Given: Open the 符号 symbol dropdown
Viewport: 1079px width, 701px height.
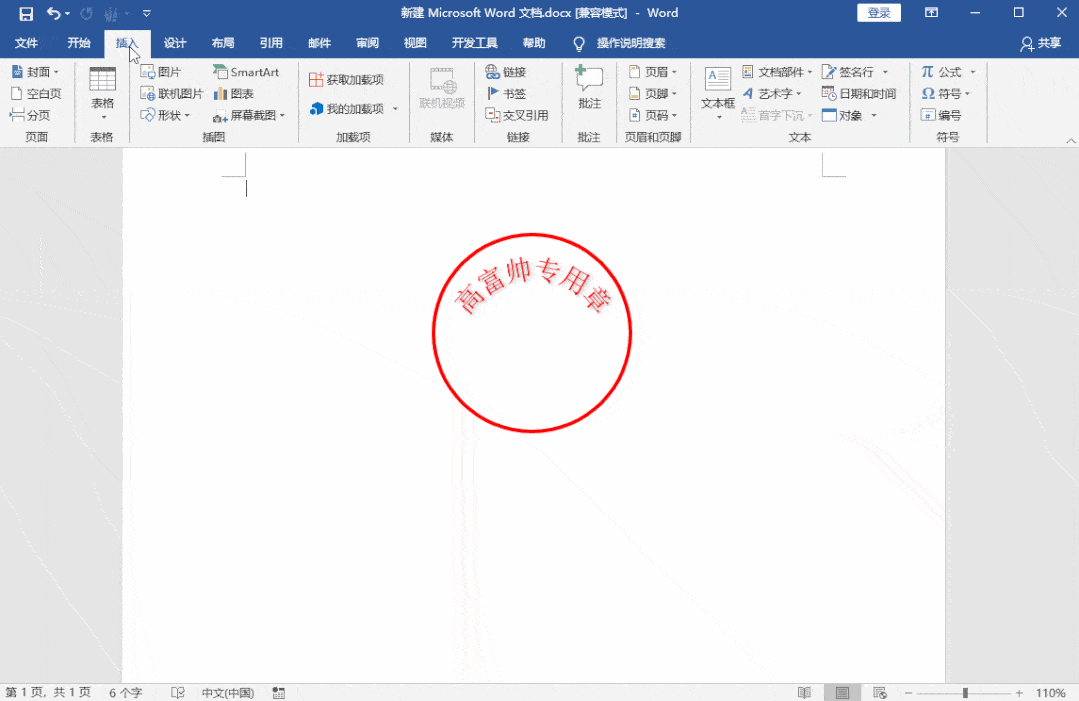Looking at the screenshot, I should click(x=946, y=94).
